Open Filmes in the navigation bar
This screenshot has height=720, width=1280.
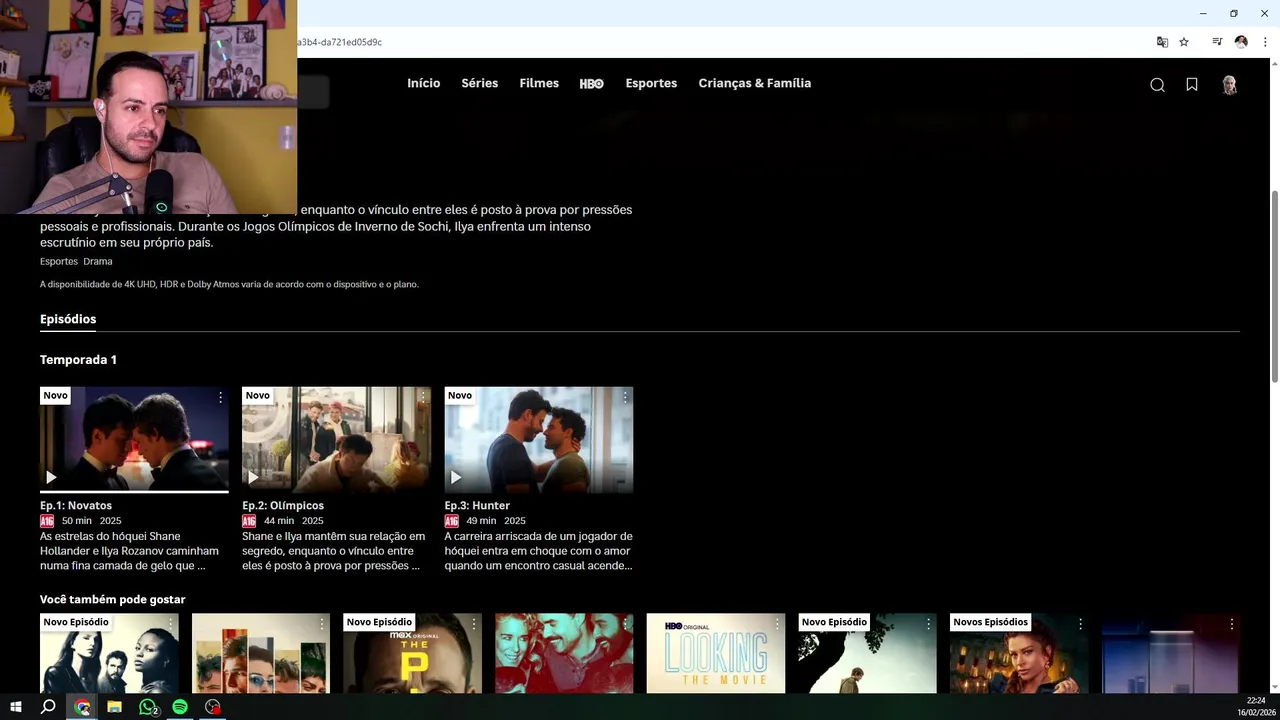click(x=539, y=83)
